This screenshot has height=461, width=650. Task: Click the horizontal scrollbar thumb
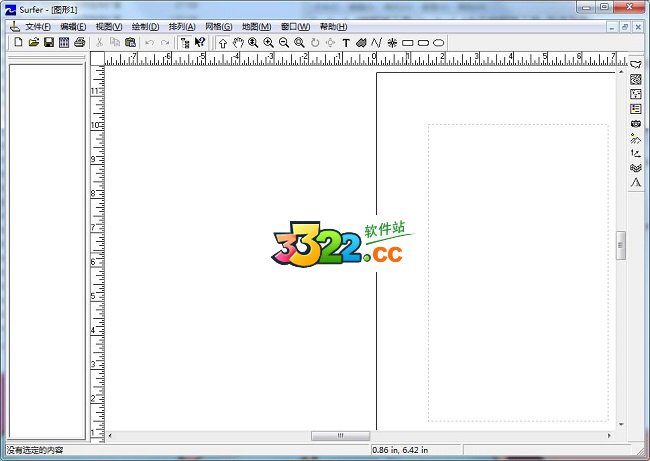tap(340, 436)
